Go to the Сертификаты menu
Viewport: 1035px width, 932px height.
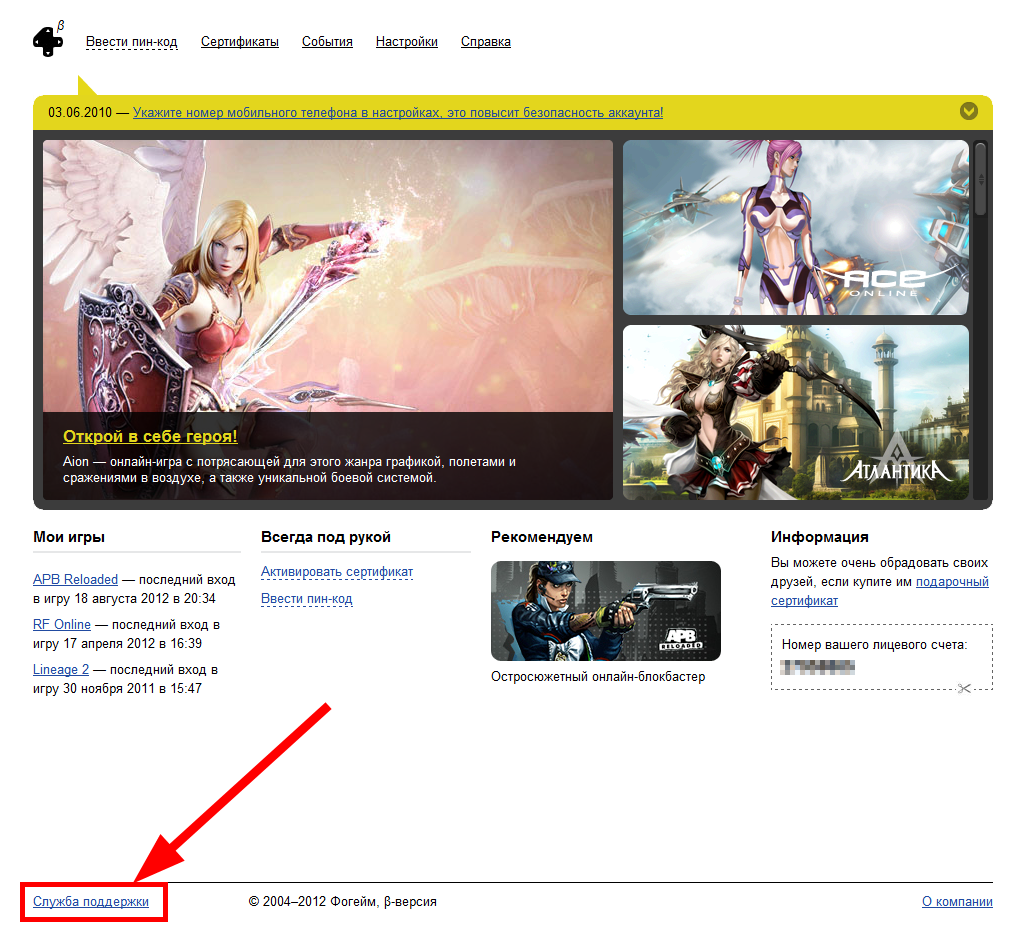239,42
